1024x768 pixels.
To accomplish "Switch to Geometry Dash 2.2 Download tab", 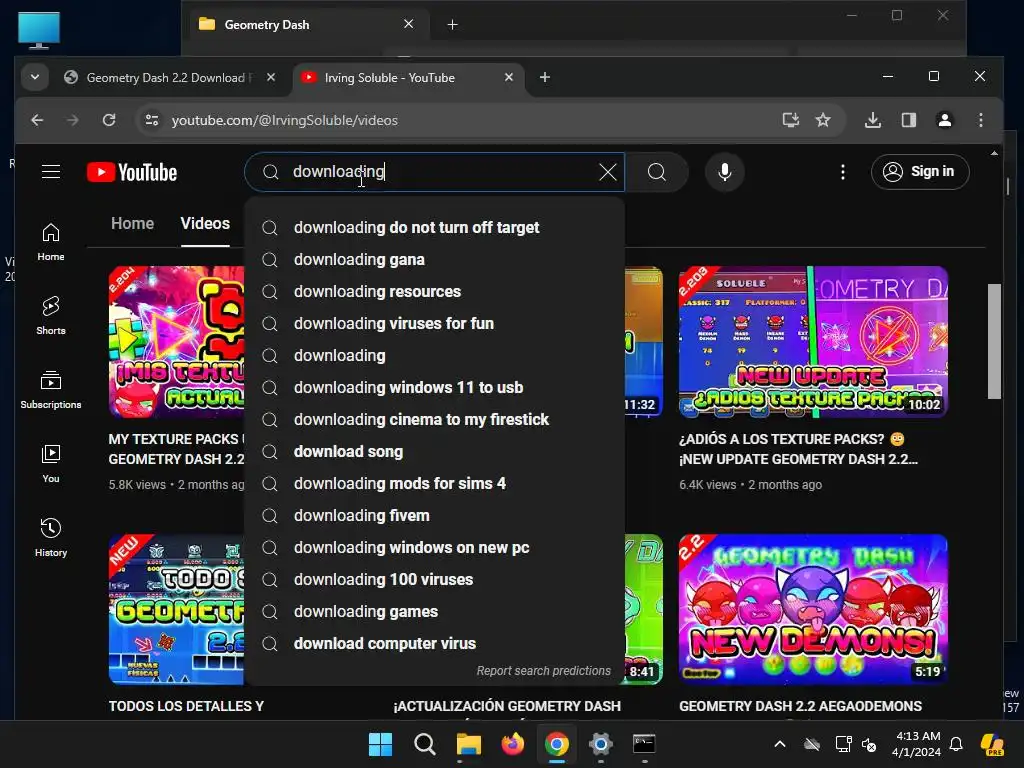I will pos(168,78).
